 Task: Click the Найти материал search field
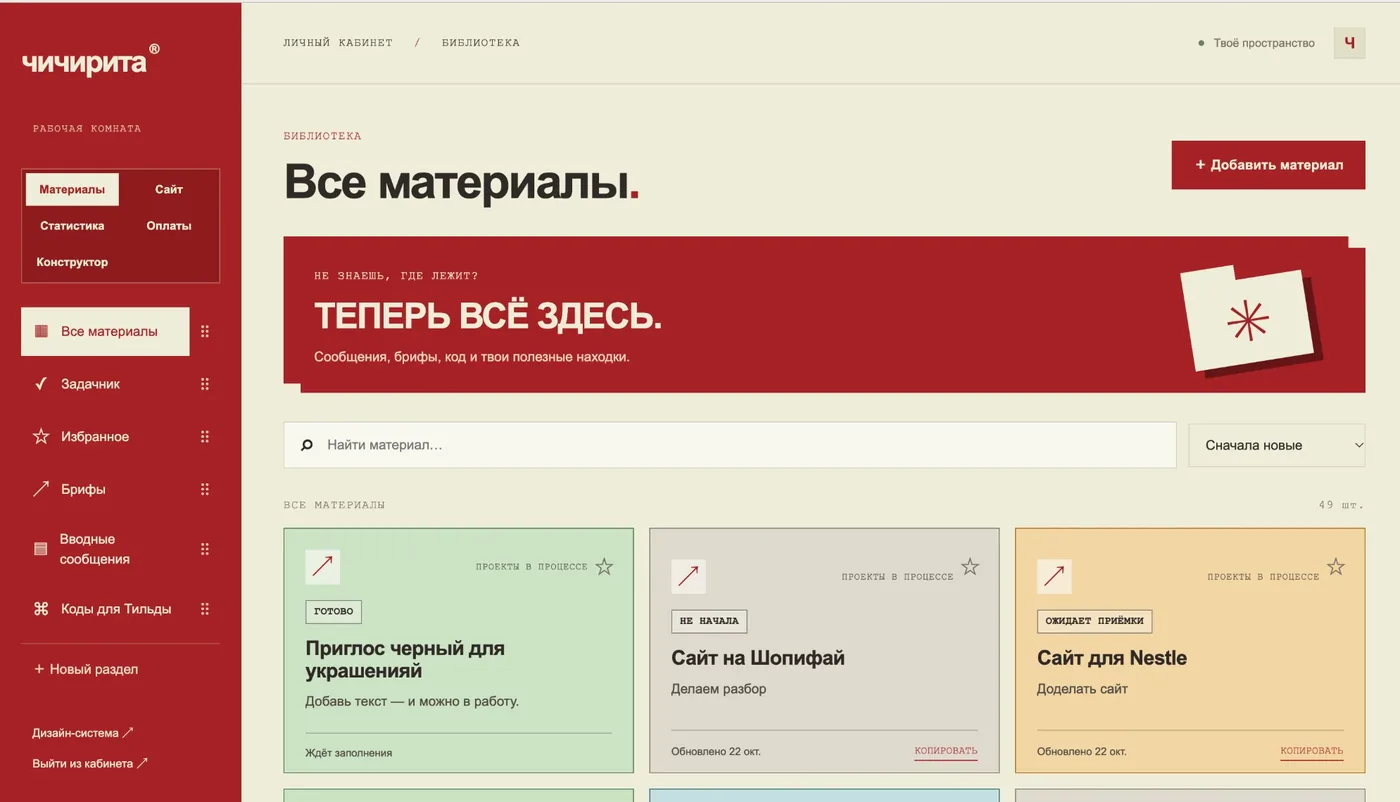730,445
